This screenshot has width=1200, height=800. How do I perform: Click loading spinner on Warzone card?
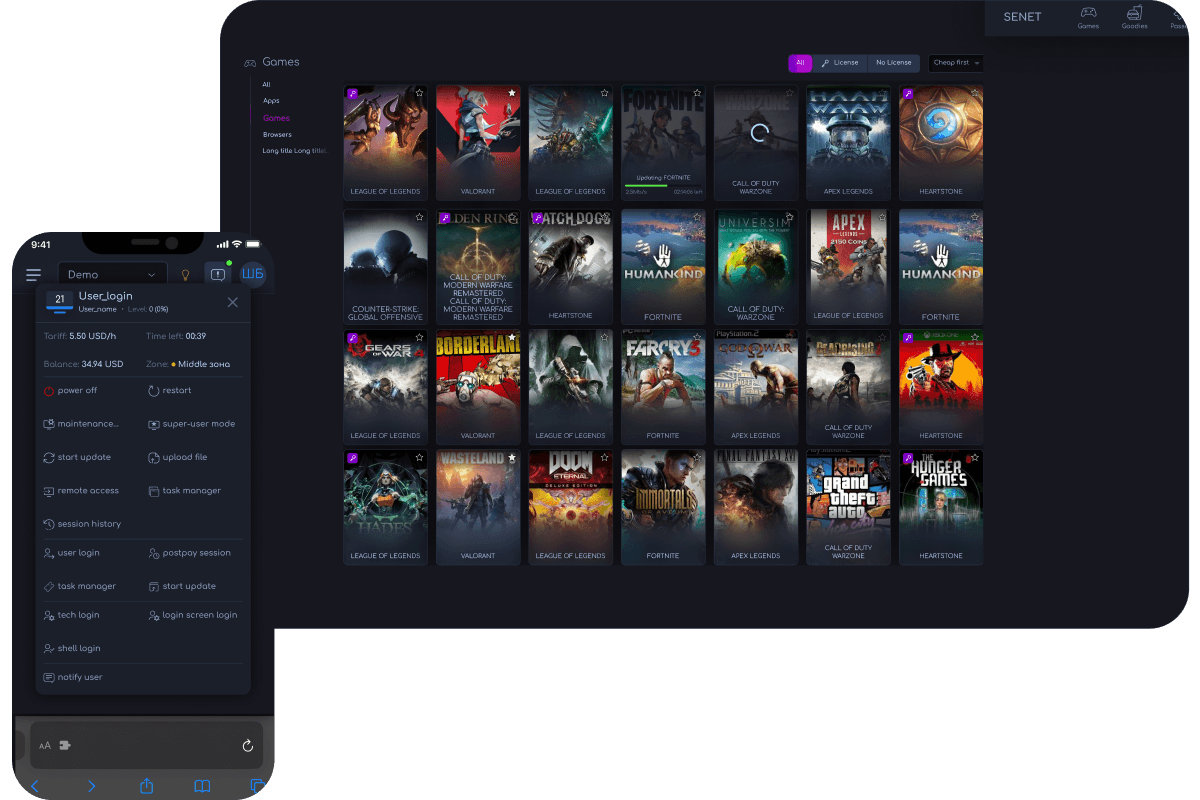coord(758,132)
